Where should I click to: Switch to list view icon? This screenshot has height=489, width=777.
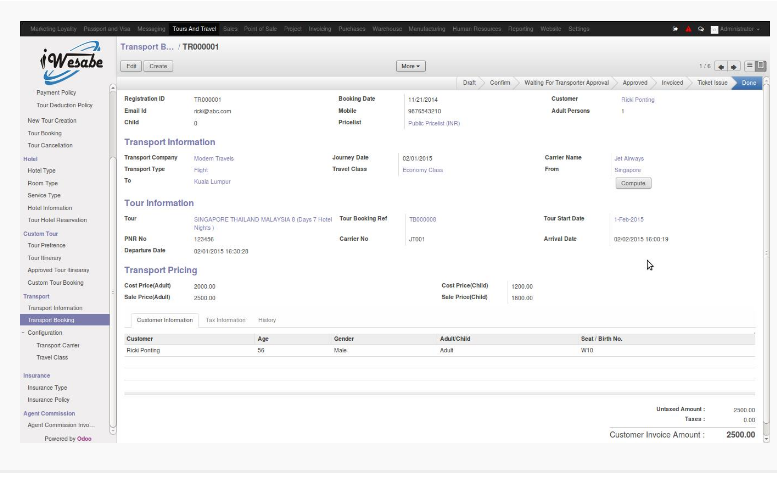coord(750,66)
